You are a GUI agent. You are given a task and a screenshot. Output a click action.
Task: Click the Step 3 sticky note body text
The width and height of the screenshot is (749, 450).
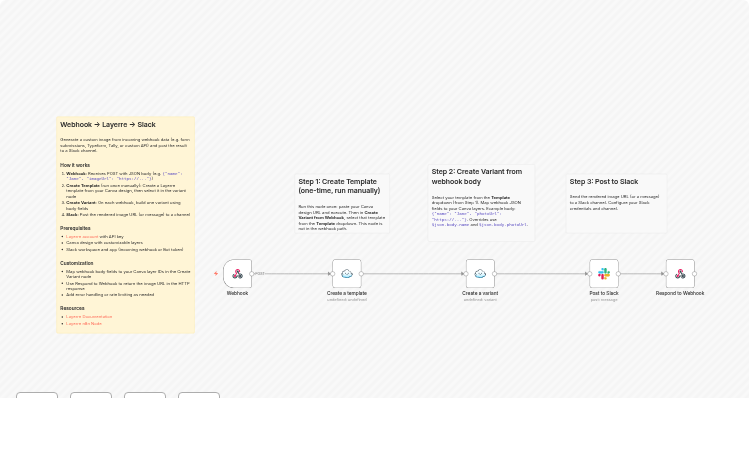(615, 203)
